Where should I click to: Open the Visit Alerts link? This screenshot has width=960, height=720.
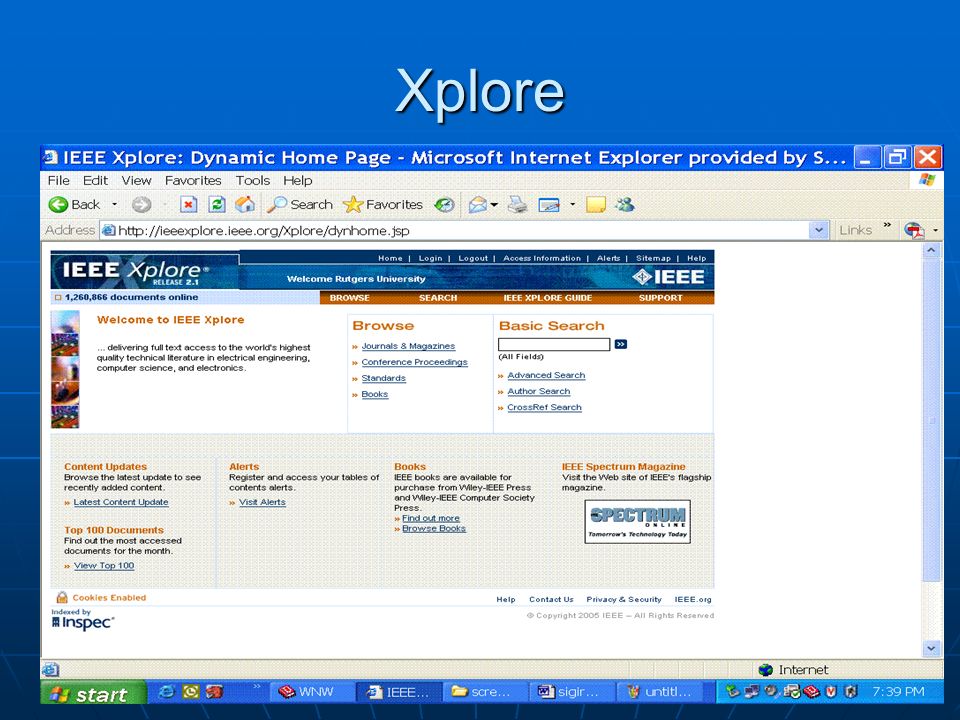click(x=262, y=501)
